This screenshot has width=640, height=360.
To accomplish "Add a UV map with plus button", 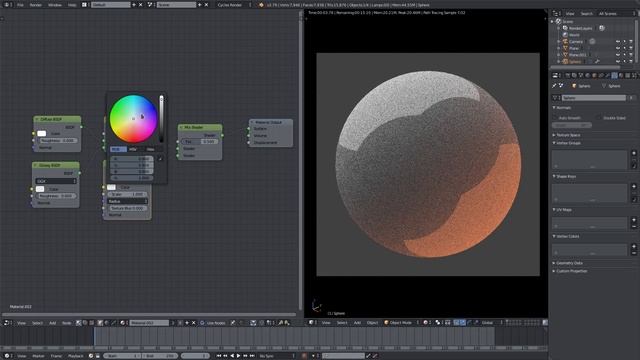I will click(634, 220).
